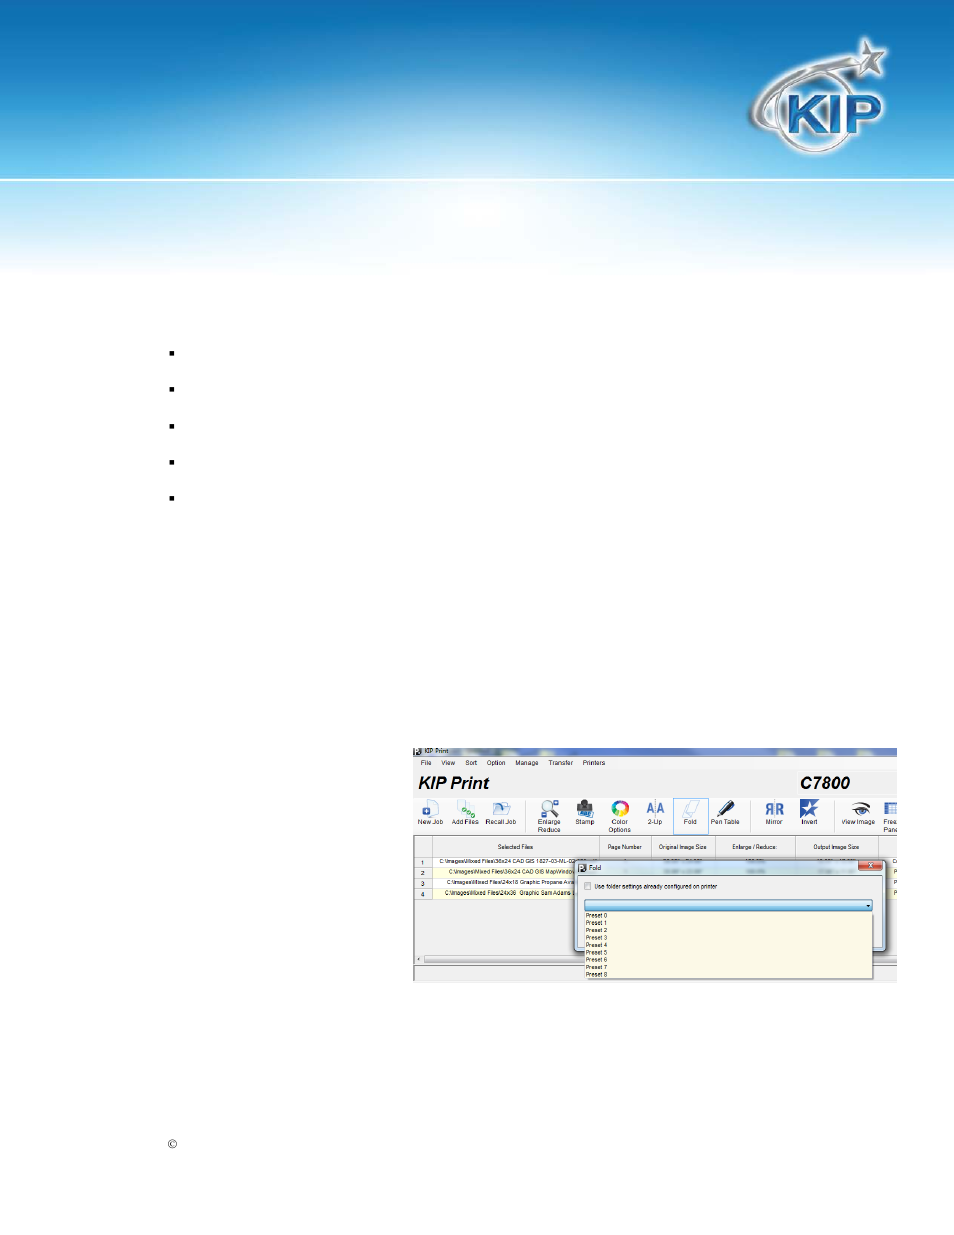Click the C7800 printer name
Screen dimensions: 954x1235
pos(825,783)
